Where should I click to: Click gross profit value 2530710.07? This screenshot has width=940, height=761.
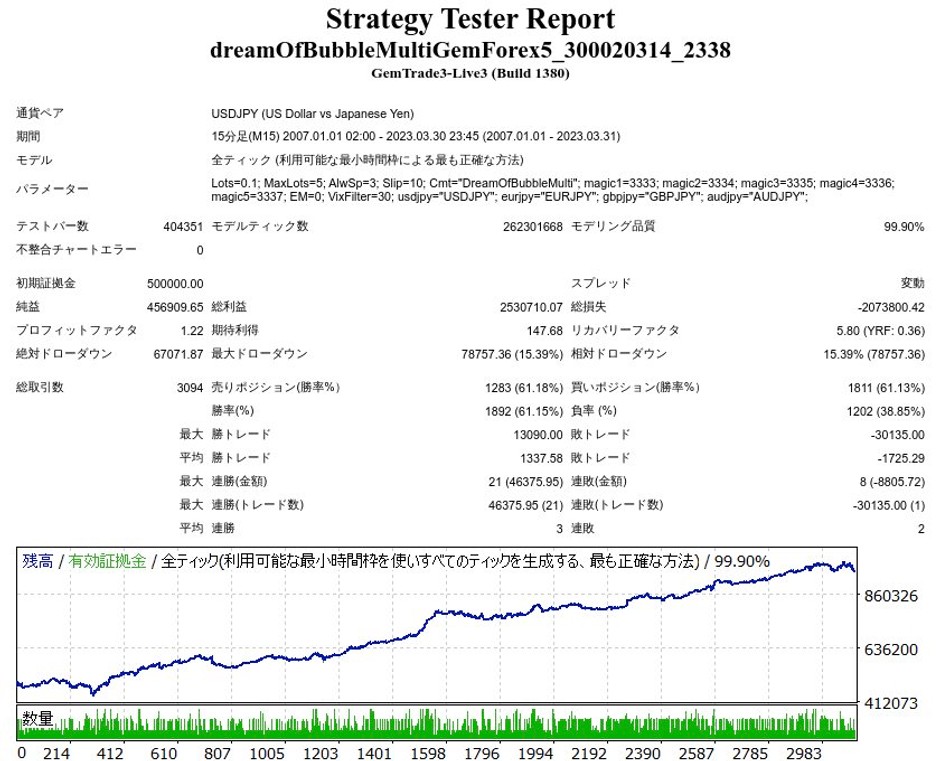pos(531,307)
